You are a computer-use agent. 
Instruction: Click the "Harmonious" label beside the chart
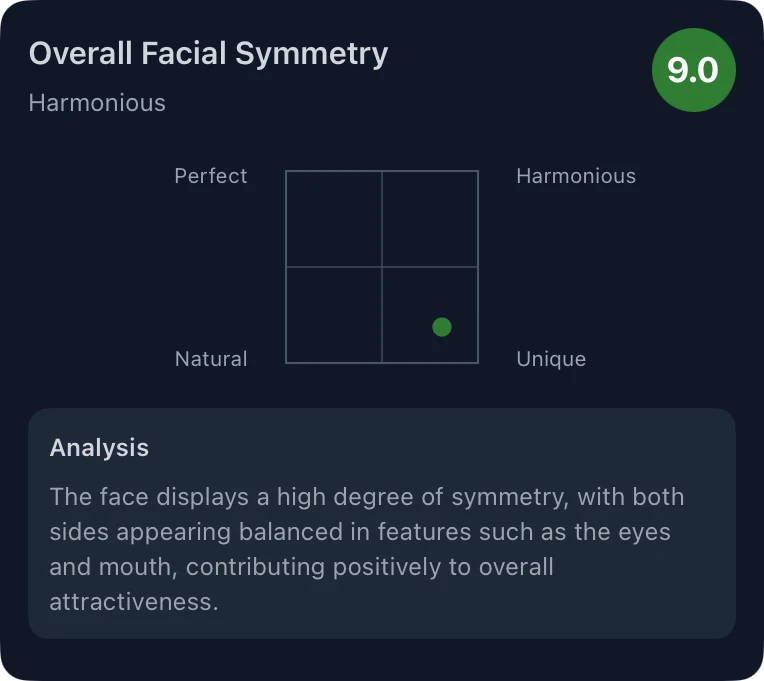point(576,176)
